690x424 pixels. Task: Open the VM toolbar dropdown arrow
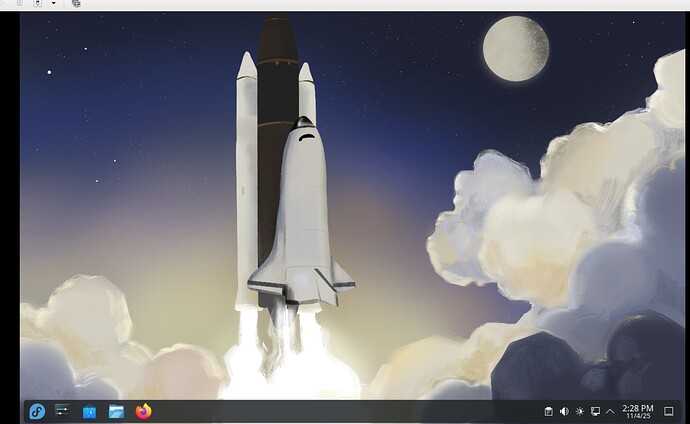(54, 3)
